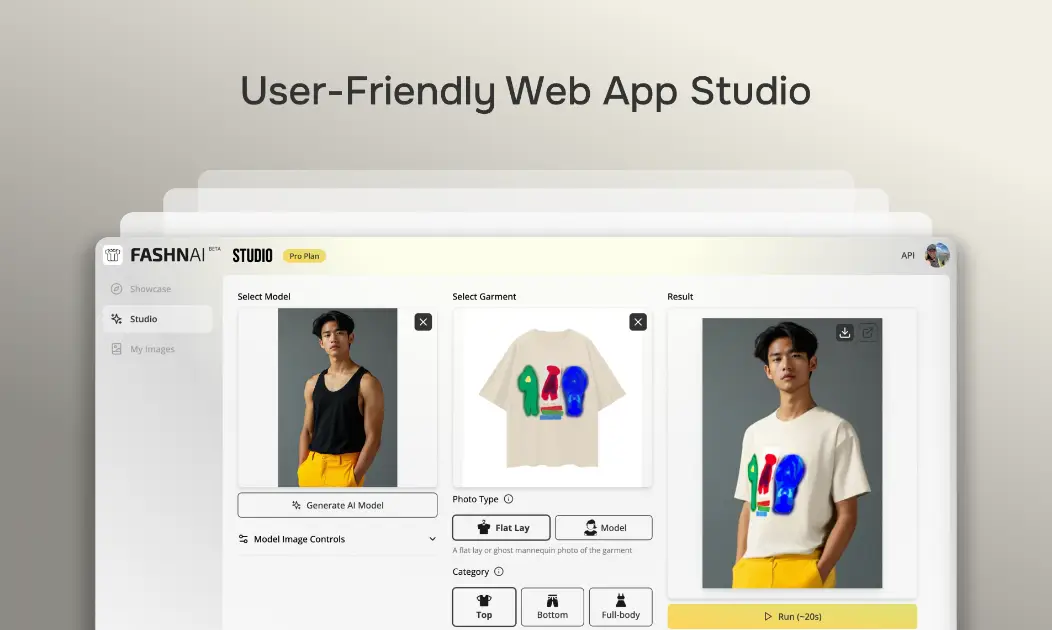Screen dimensions: 1052x630
Task: Open result in new view via external-link icon
Action: (869, 332)
